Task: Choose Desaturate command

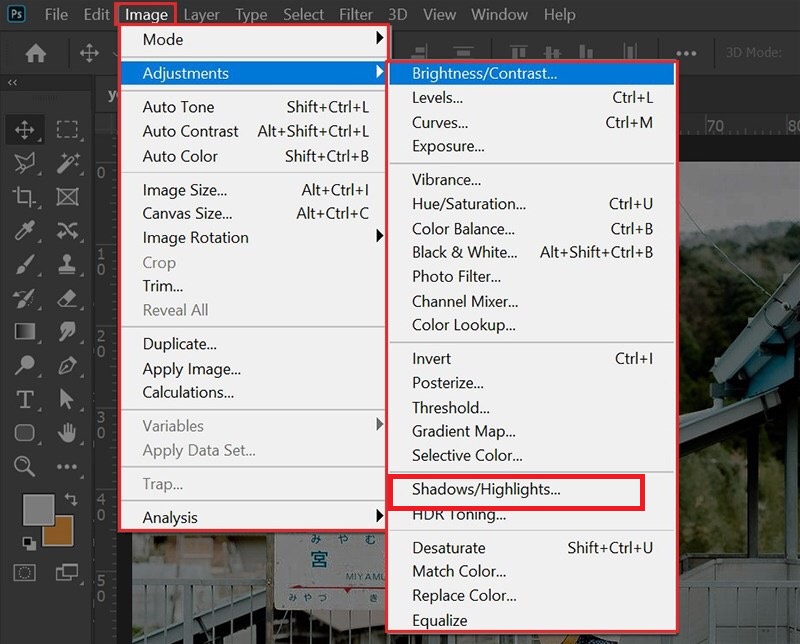Action: pos(532,548)
